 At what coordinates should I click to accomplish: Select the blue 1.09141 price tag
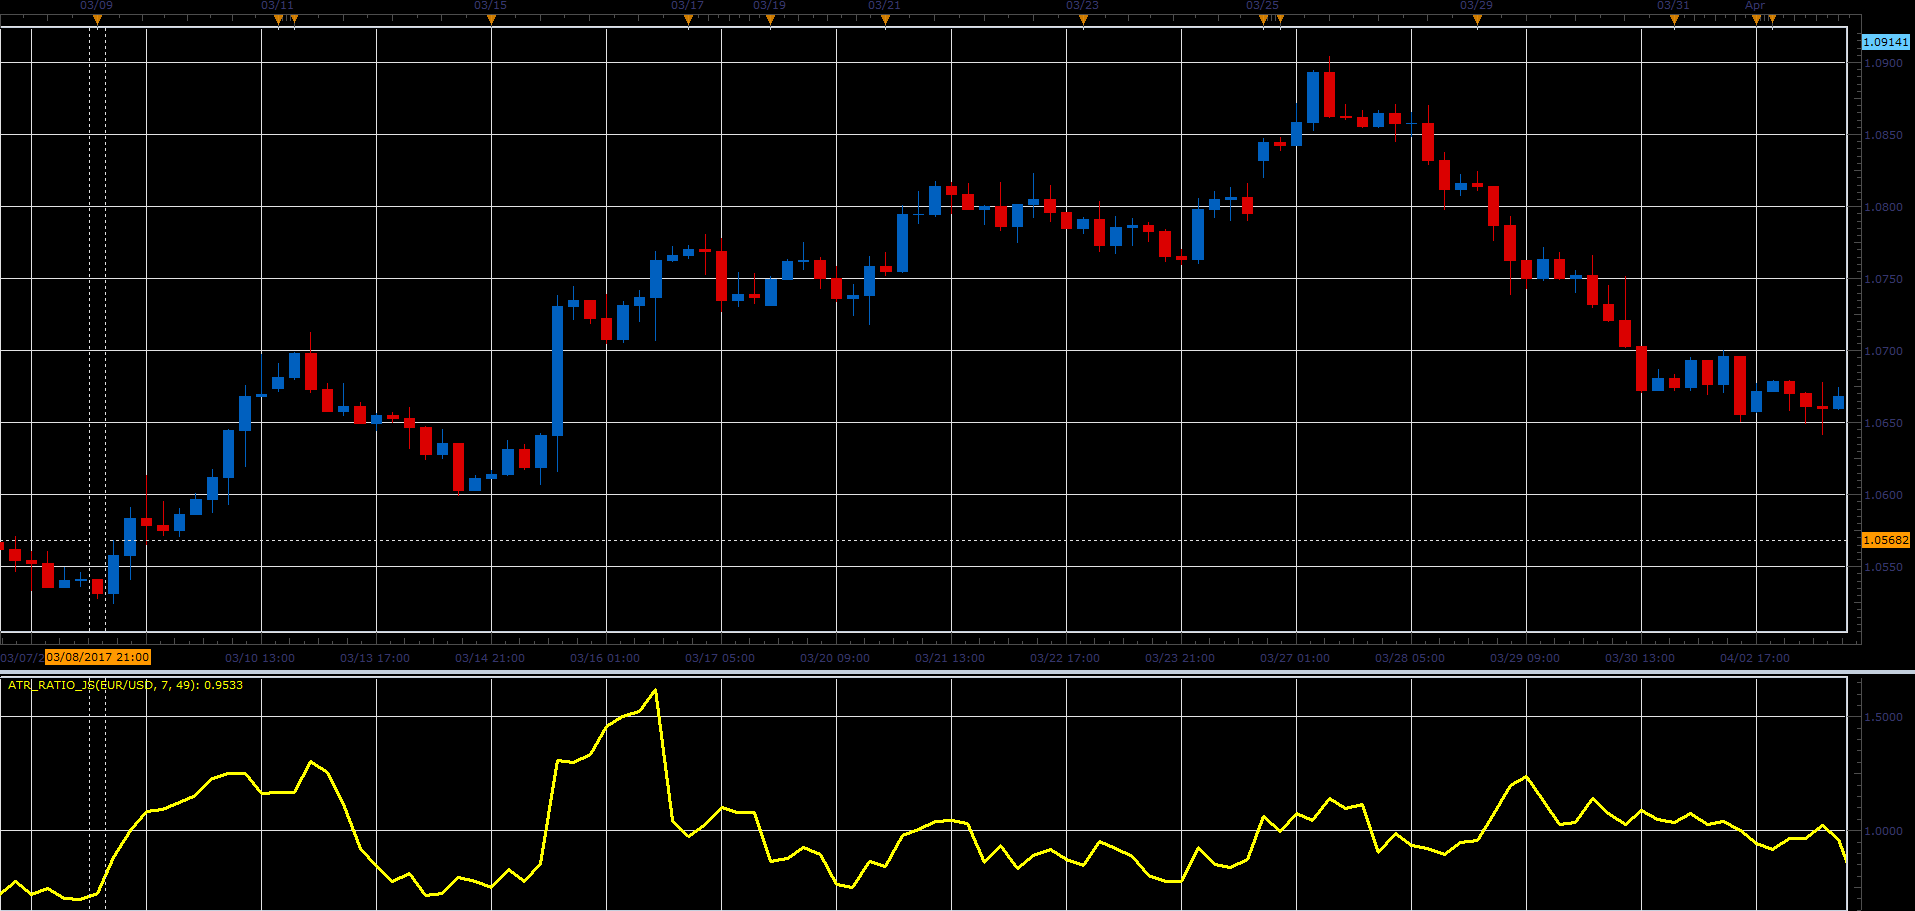tap(1886, 42)
